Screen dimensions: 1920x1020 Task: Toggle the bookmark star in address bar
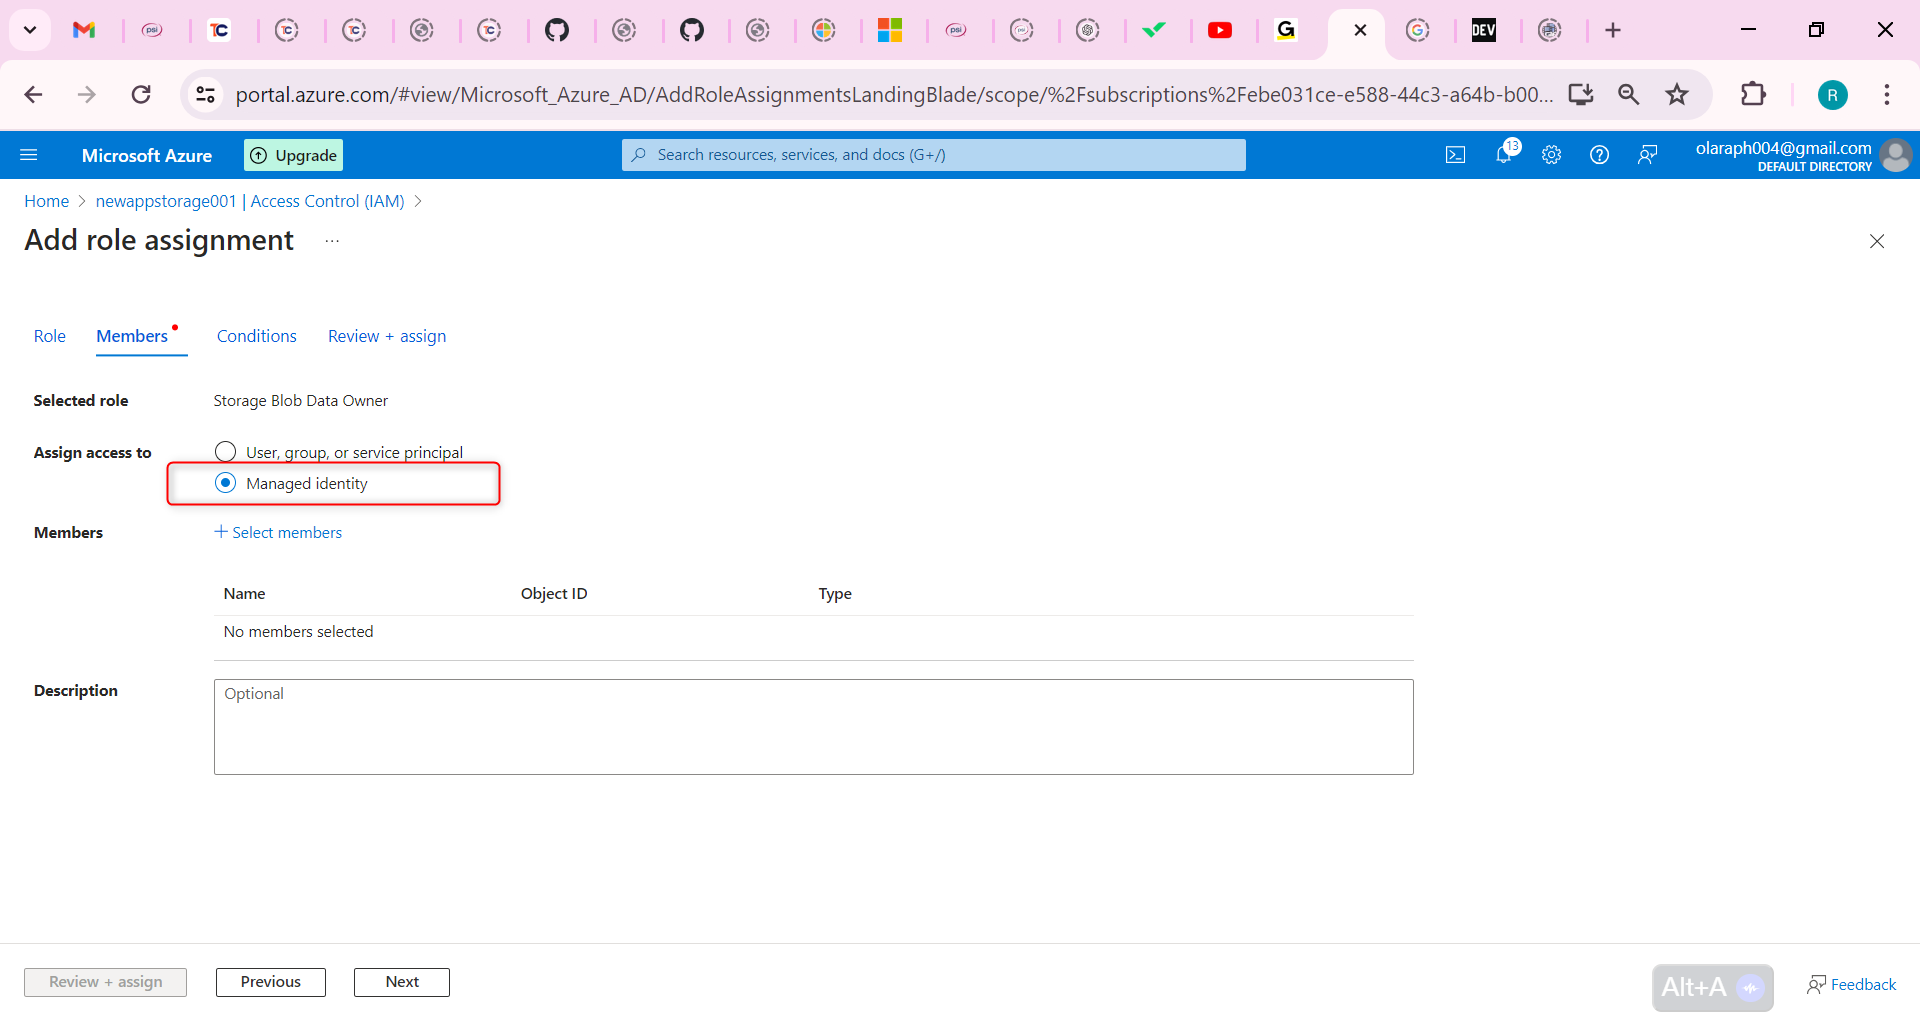pyautogui.click(x=1676, y=94)
